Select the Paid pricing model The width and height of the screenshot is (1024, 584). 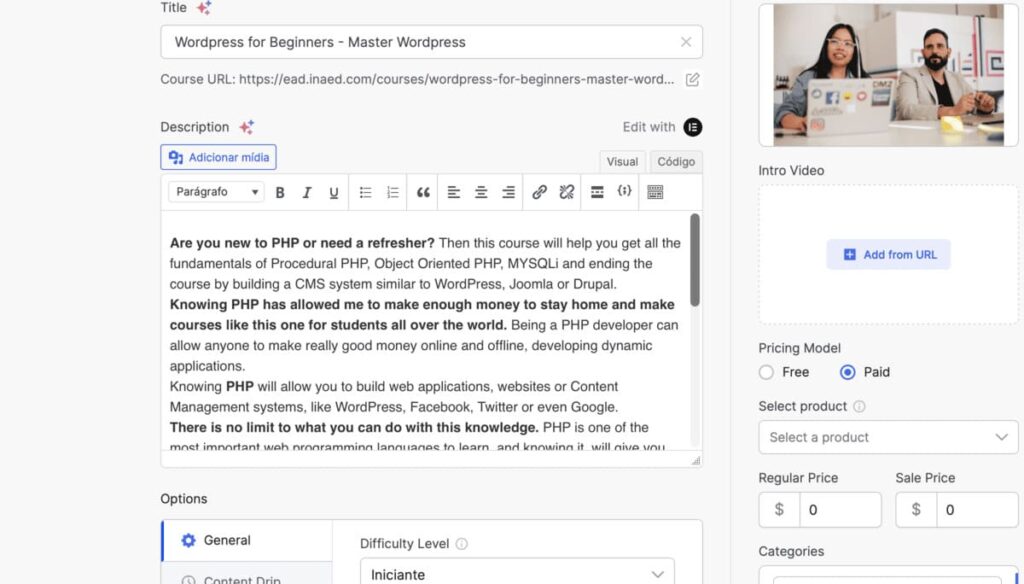(x=848, y=372)
